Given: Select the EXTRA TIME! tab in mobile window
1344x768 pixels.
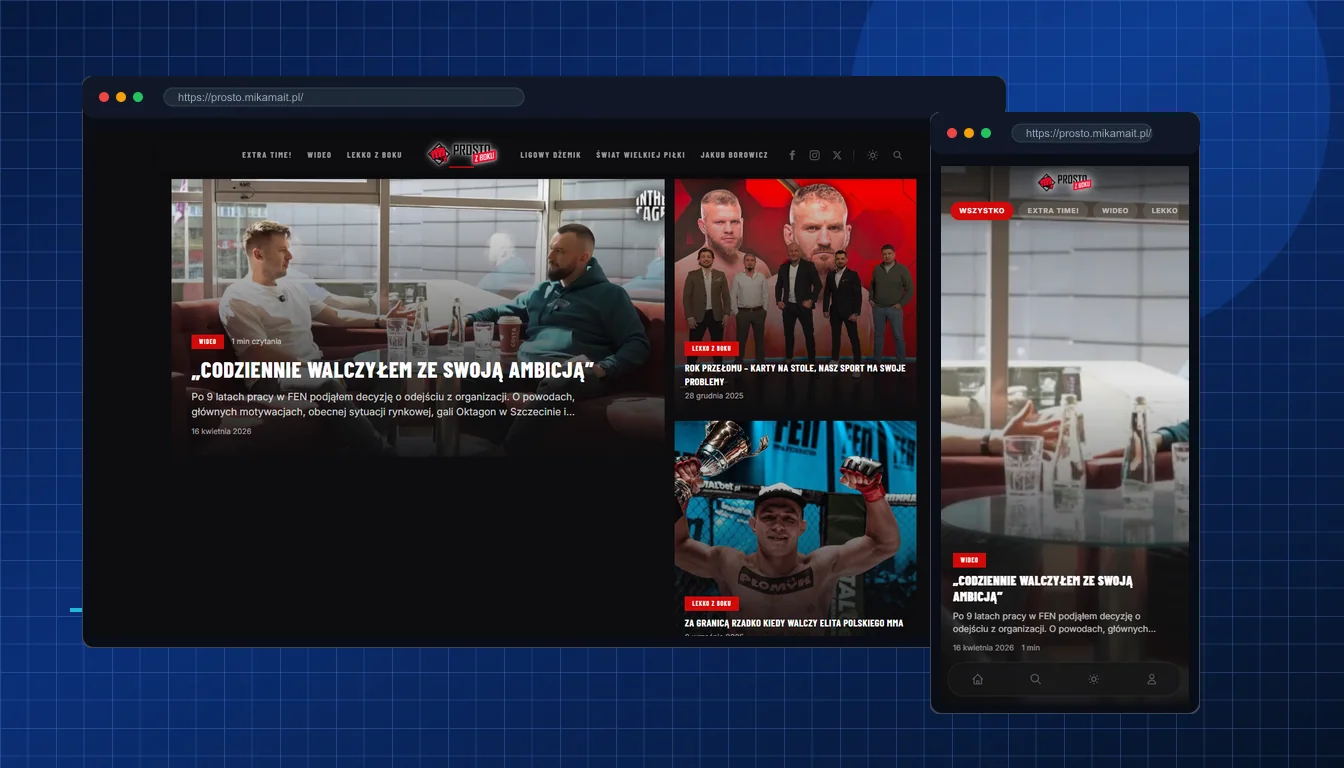Looking at the screenshot, I should point(1053,211).
